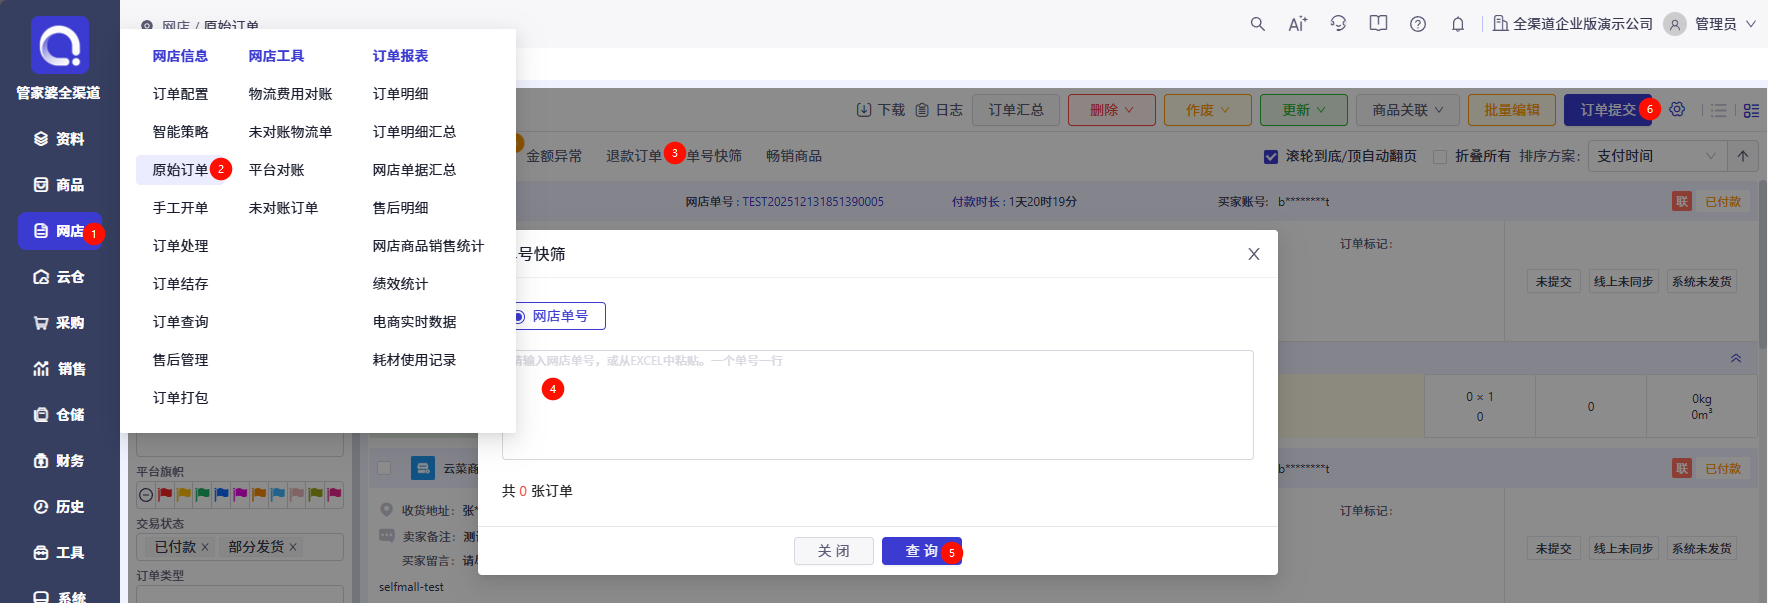Tick the checkbox of the 云菜 order row
This screenshot has width=1768, height=603.
pyautogui.click(x=384, y=468)
